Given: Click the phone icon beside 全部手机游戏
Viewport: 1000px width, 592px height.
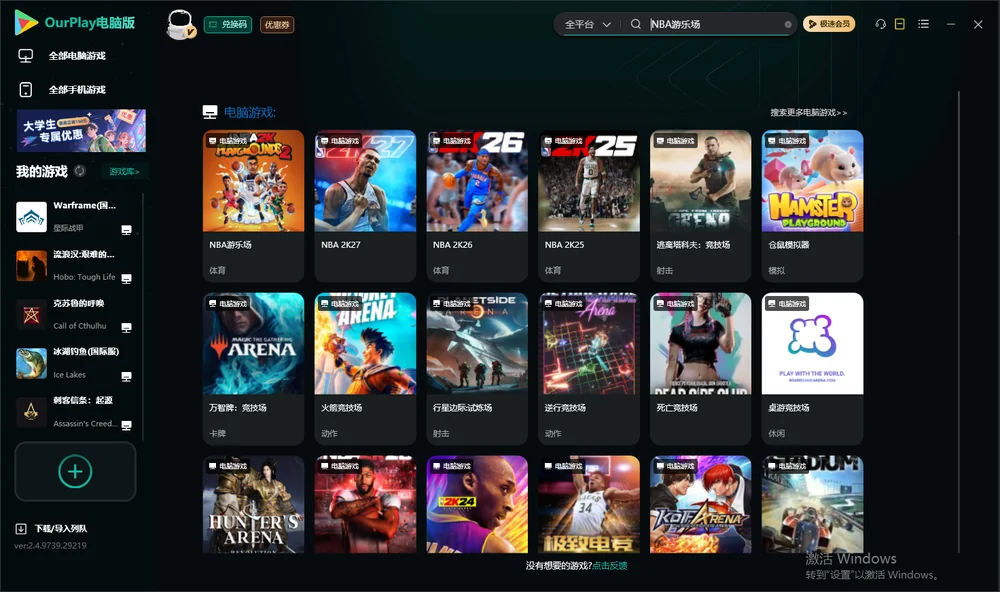Looking at the screenshot, I should pos(26,90).
